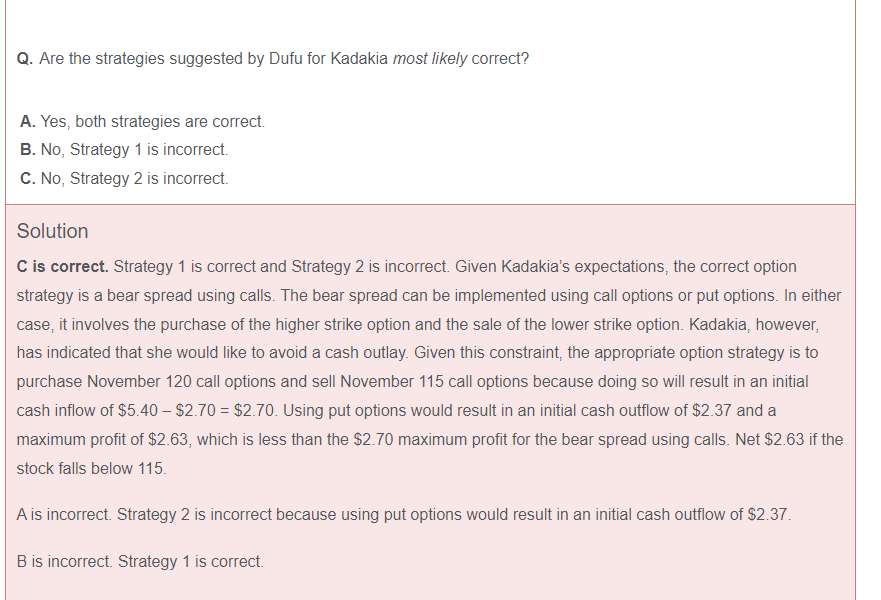Click the bold letter A option label
The height and width of the screenshot is (600, 881).
coord(28,121)
